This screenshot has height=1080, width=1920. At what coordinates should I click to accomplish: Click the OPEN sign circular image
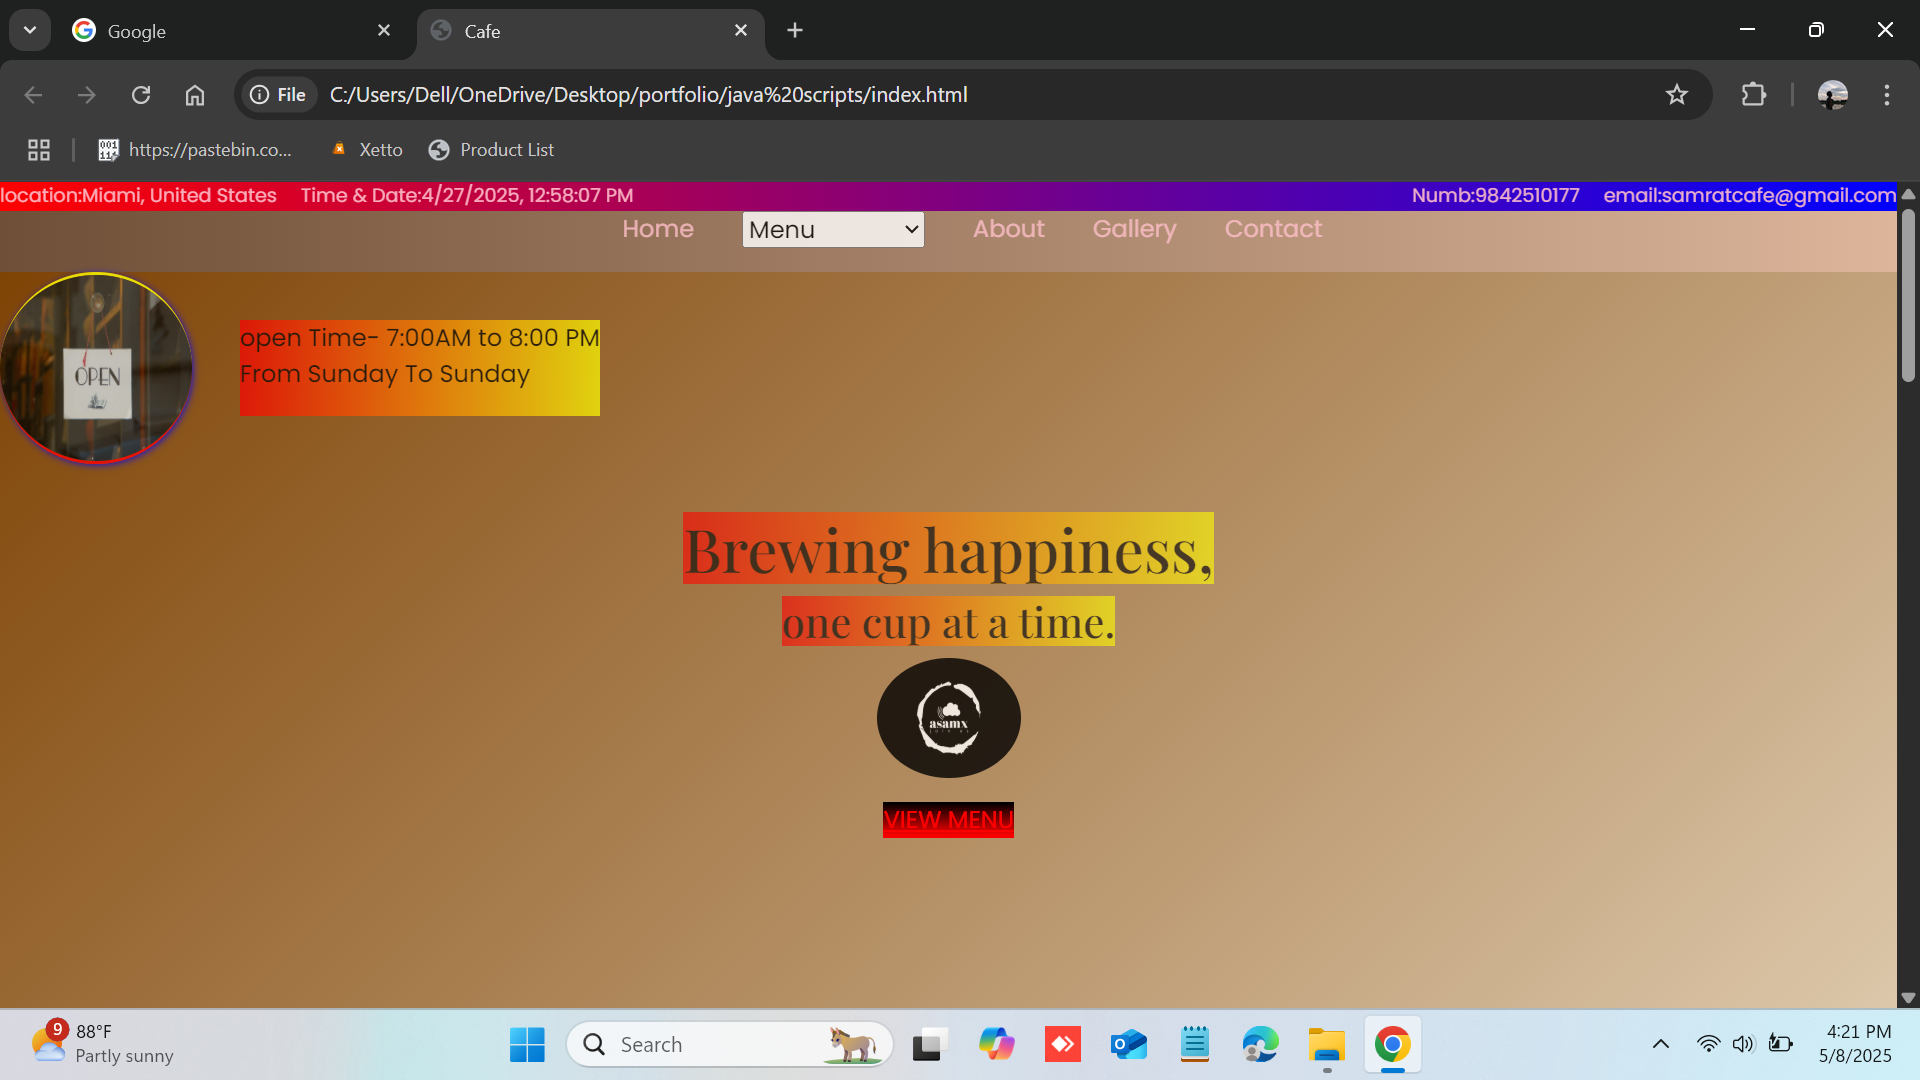[x=97, y=368]
